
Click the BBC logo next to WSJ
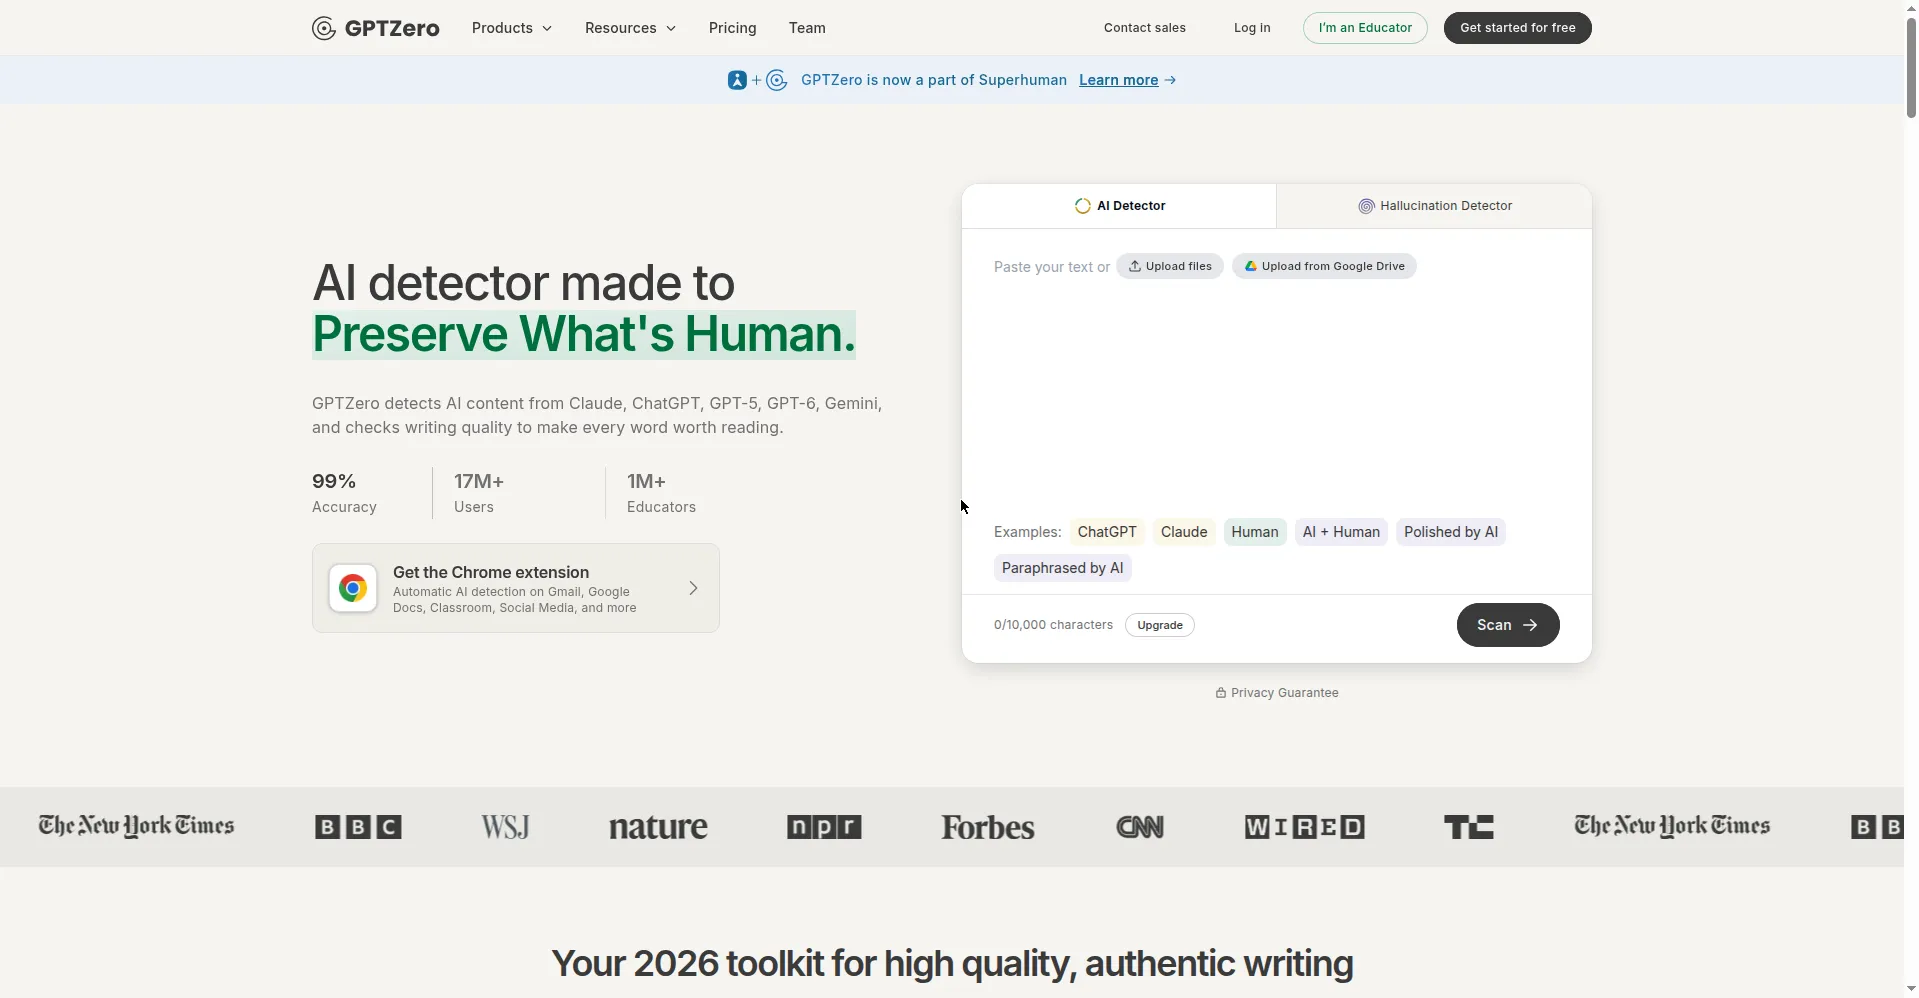359,827
